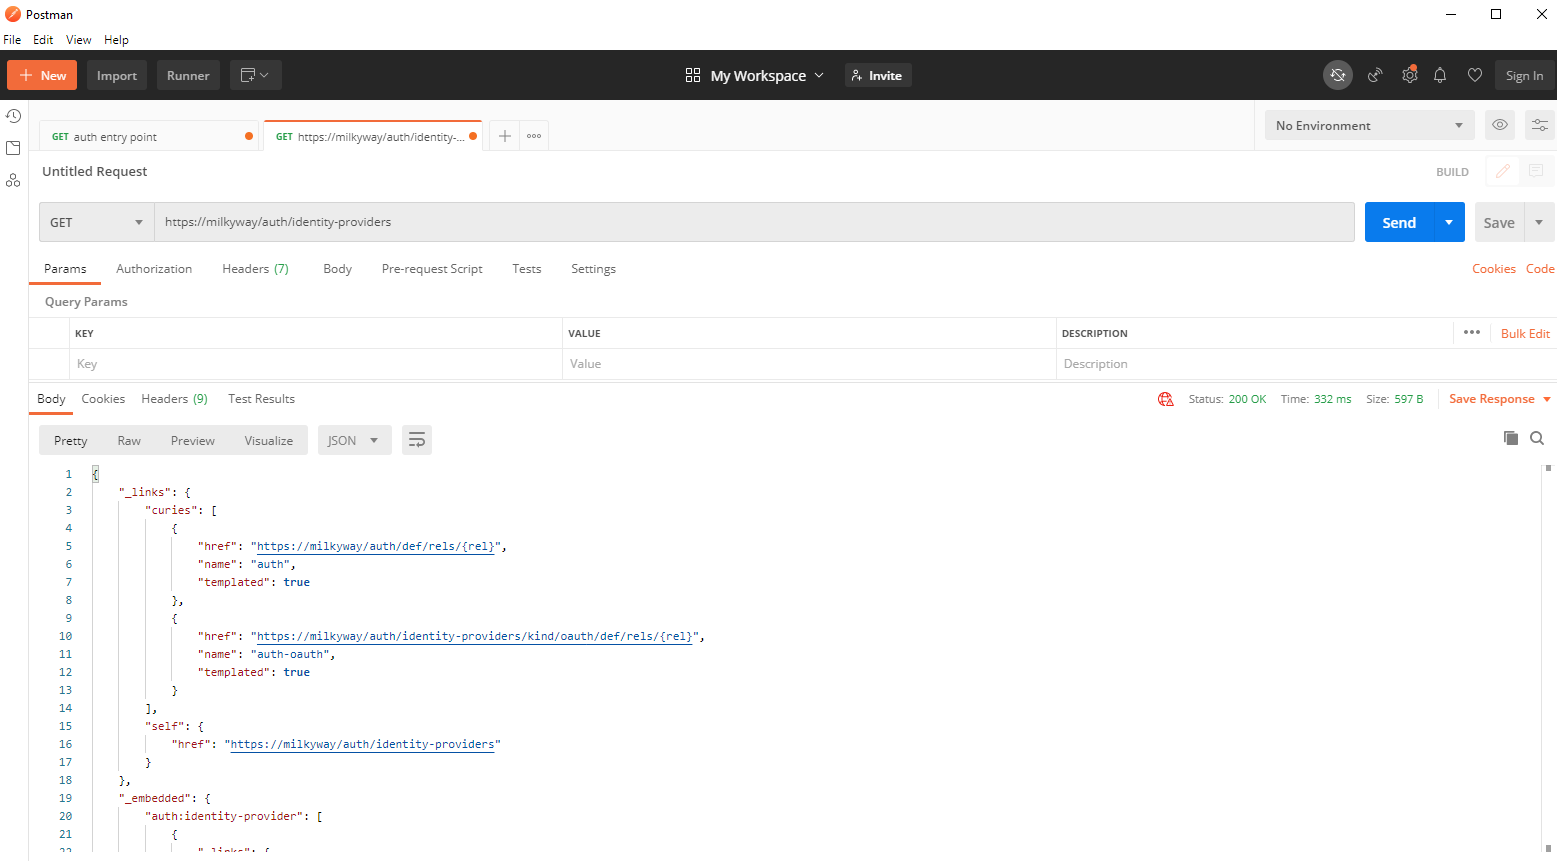
Task: Click the Save button
Action: [1499, 222]
